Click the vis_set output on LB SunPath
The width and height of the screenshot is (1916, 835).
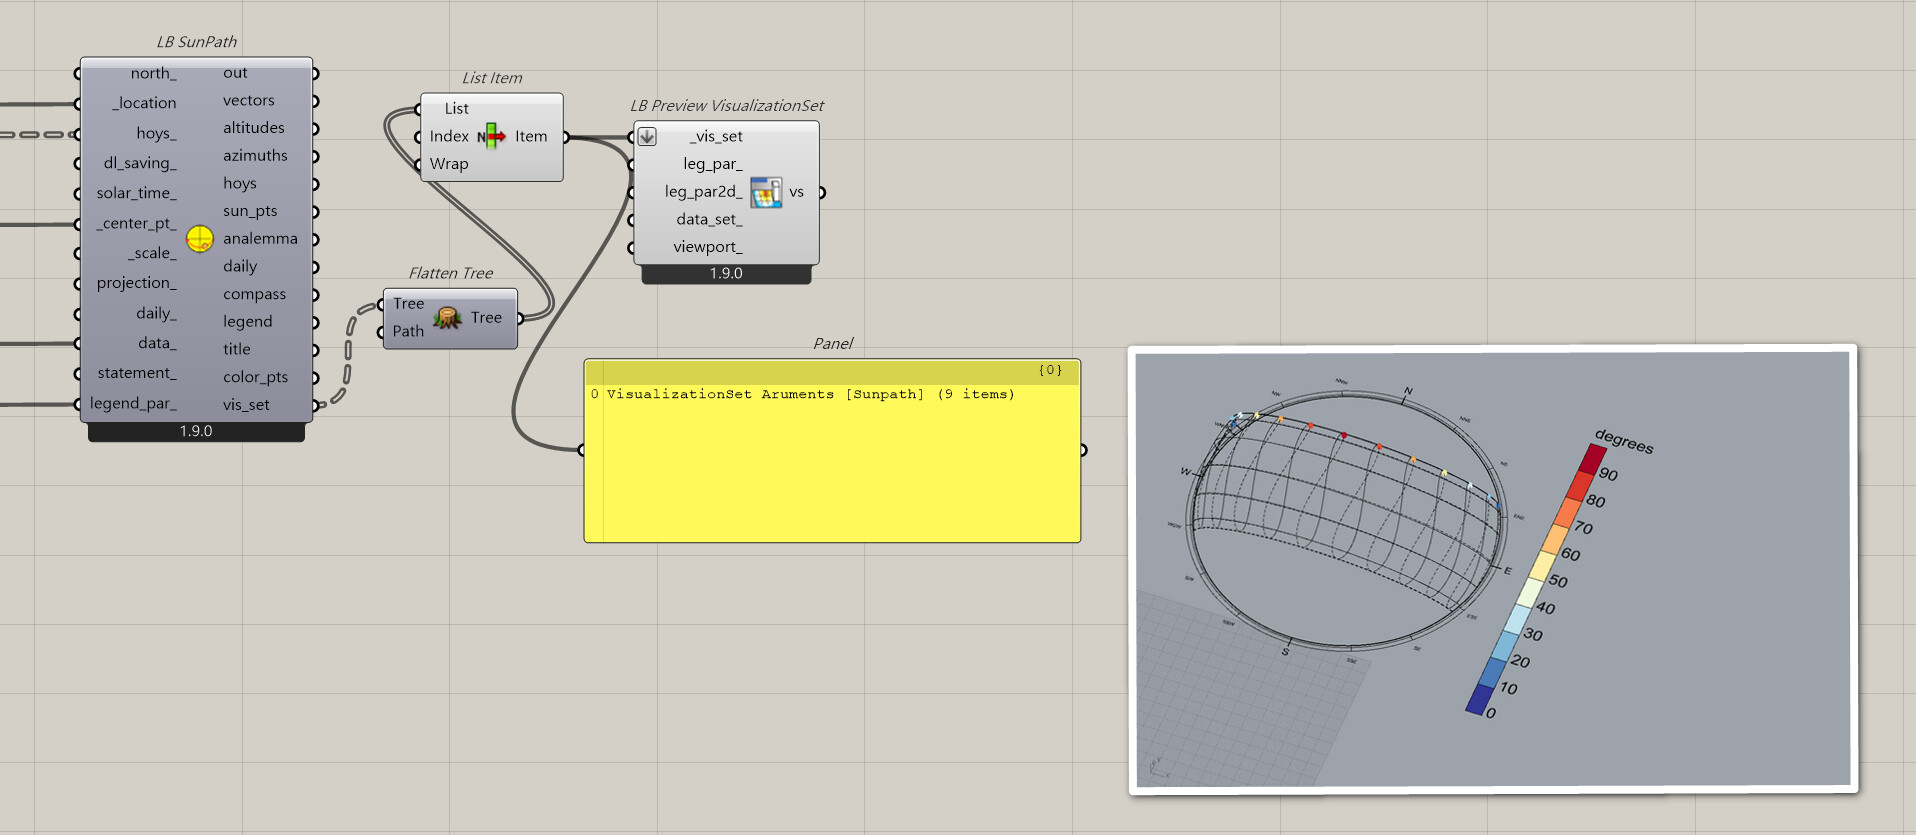pos(246,405)
